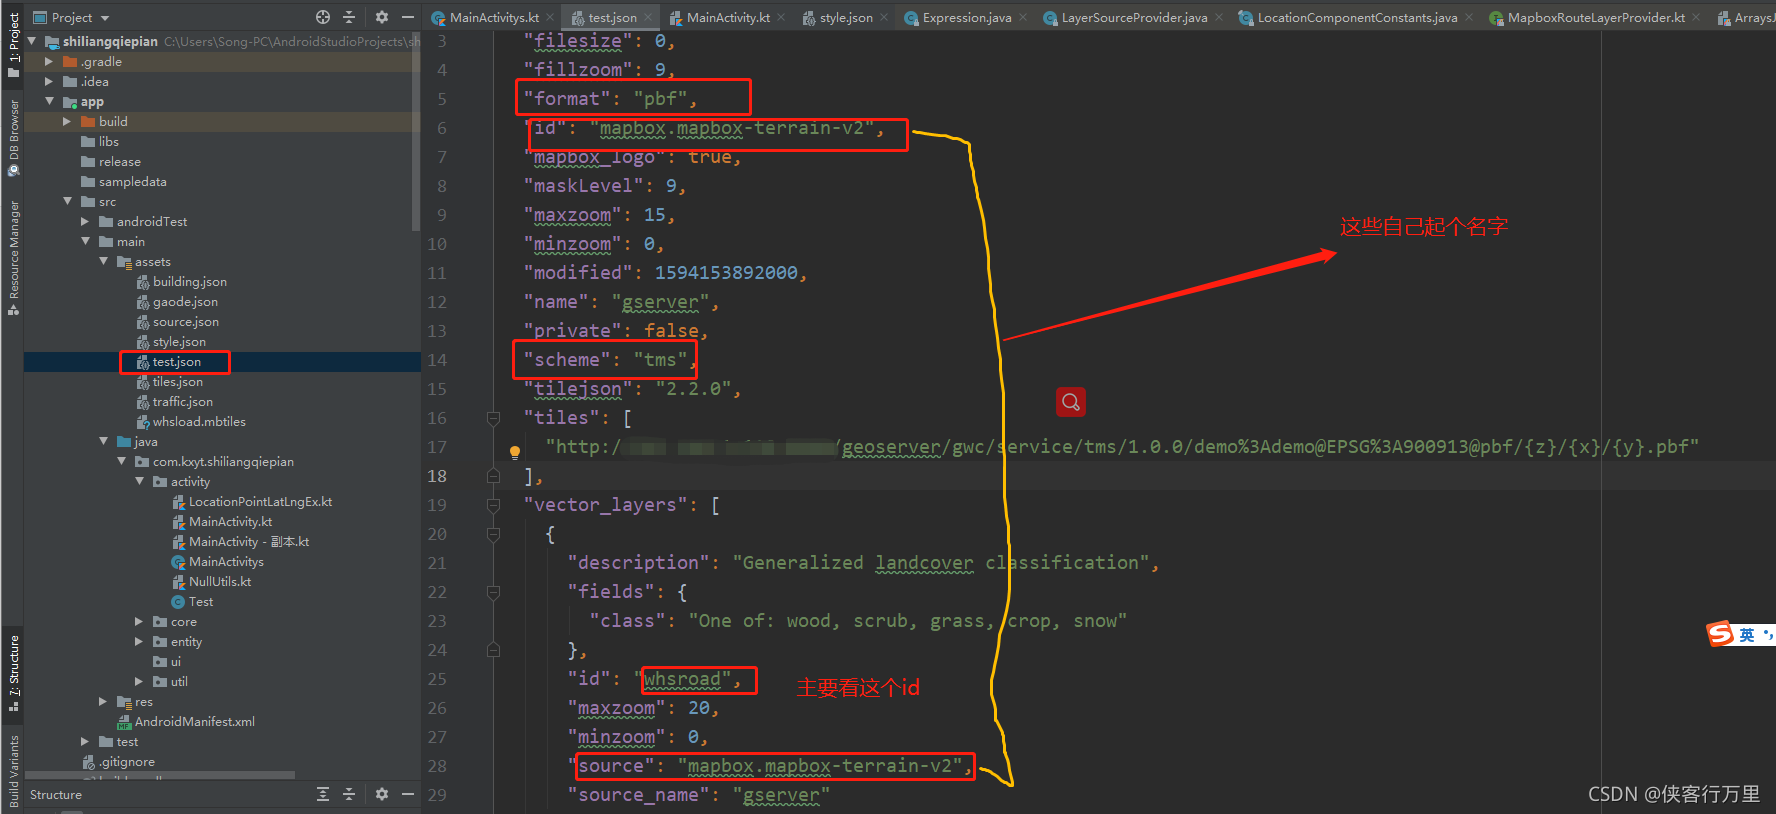Click the red search magnifier icon
The image size is (1776, 814).
tap(1071, 402)
